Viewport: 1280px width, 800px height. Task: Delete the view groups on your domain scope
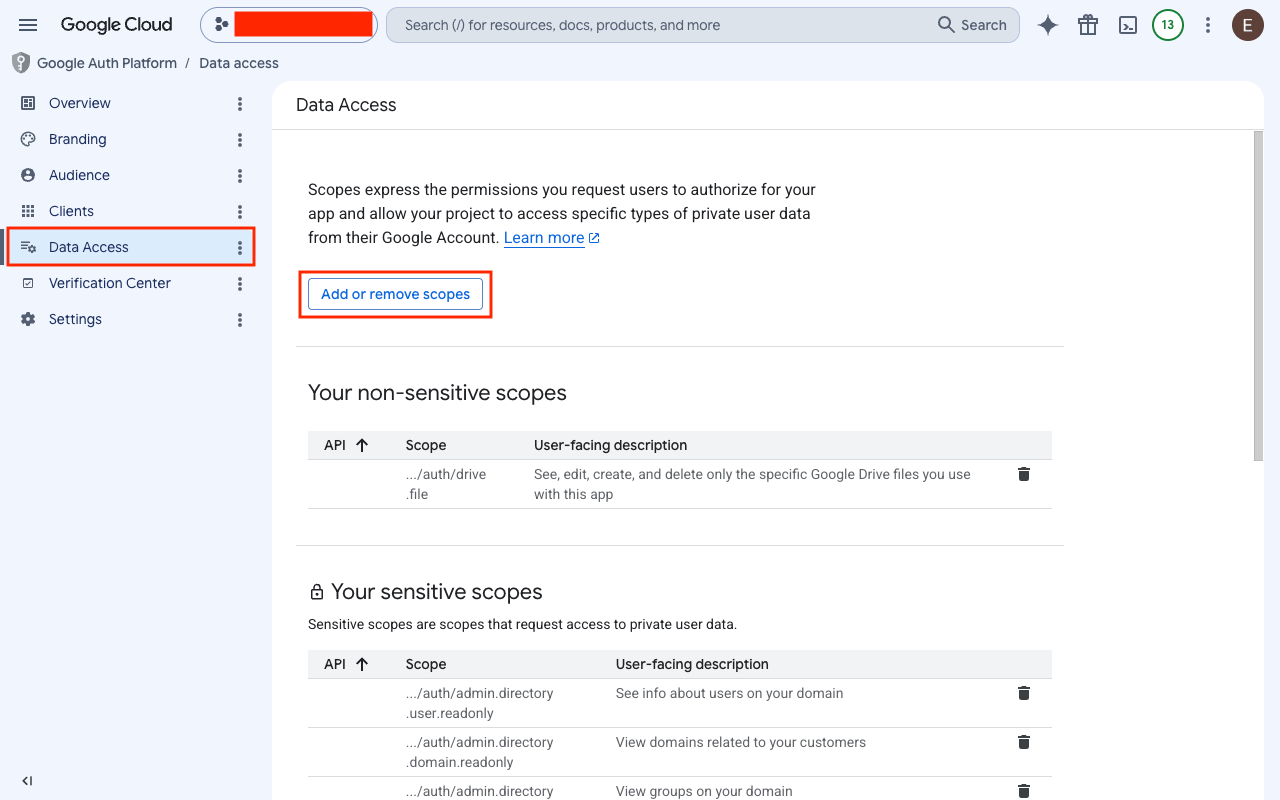point(1024,791)
